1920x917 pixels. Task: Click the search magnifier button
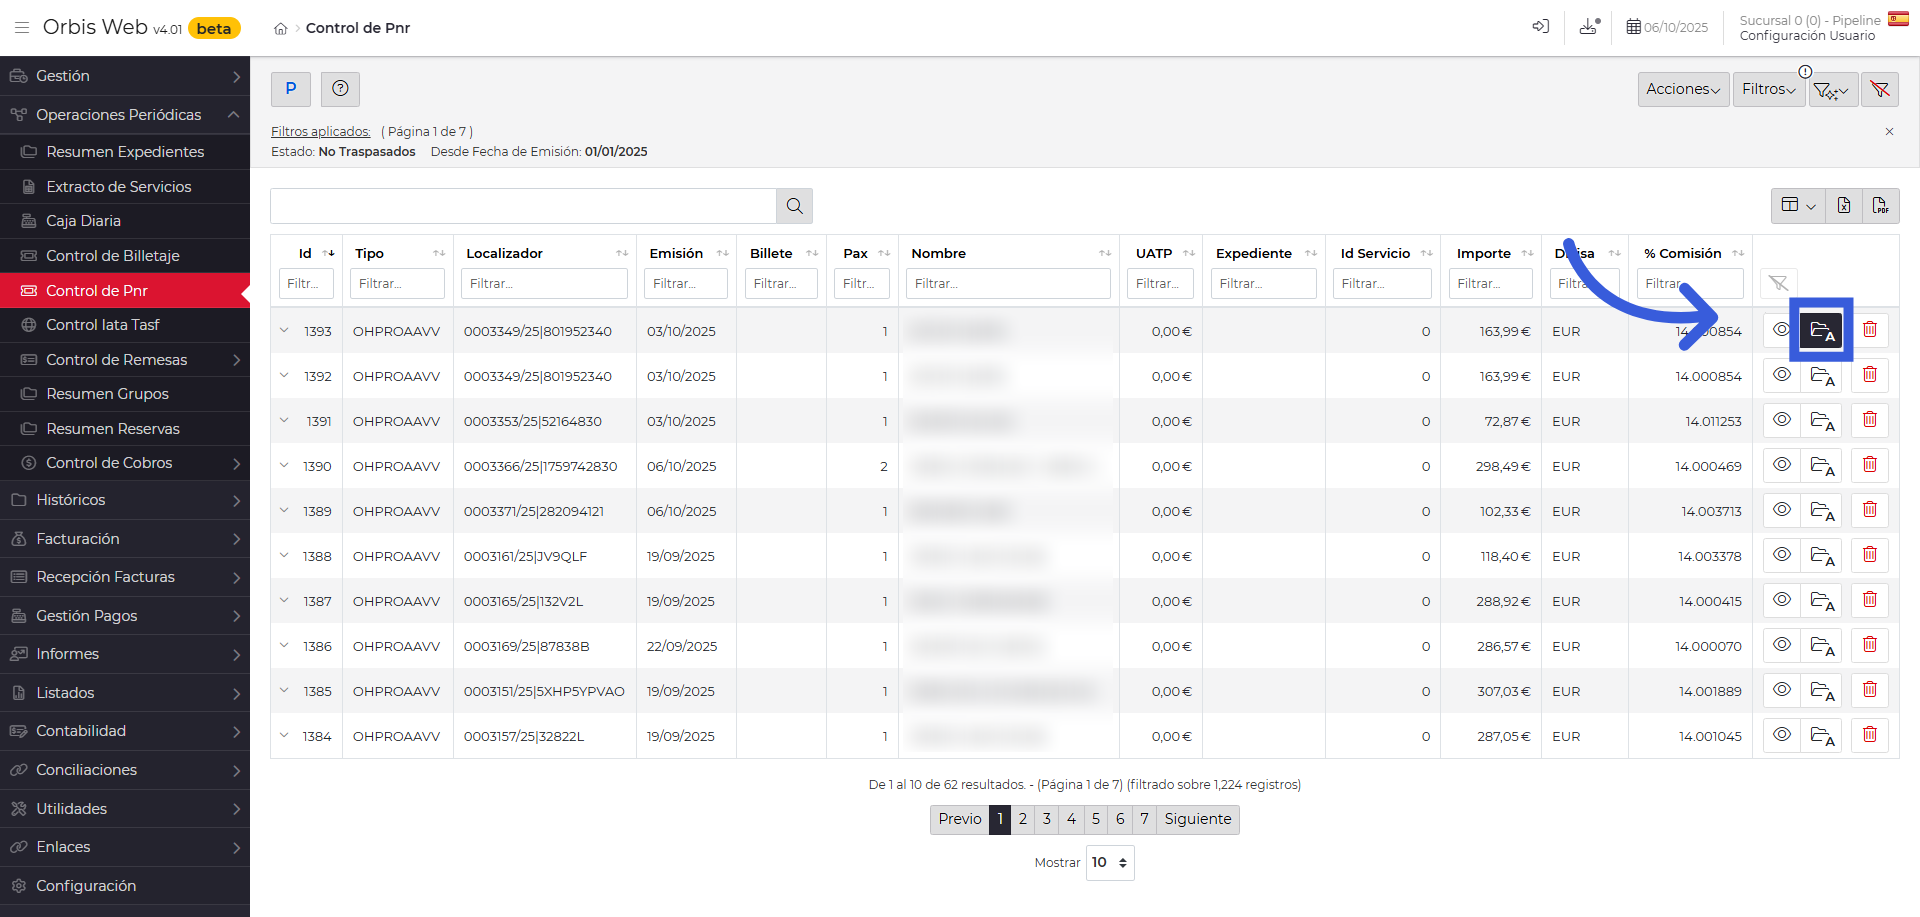(794, 206)
